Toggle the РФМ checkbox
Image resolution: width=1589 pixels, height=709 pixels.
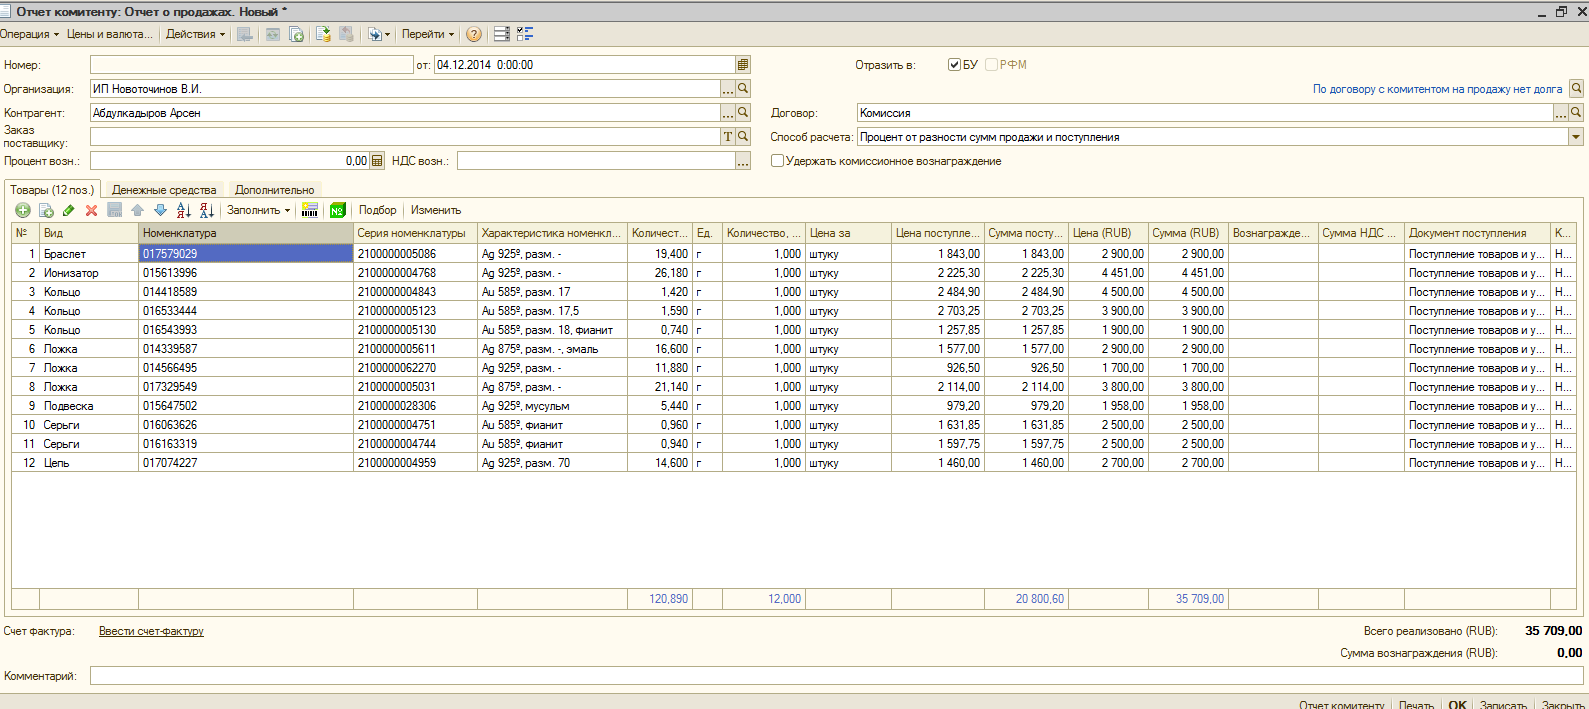[x=991, y=65]
